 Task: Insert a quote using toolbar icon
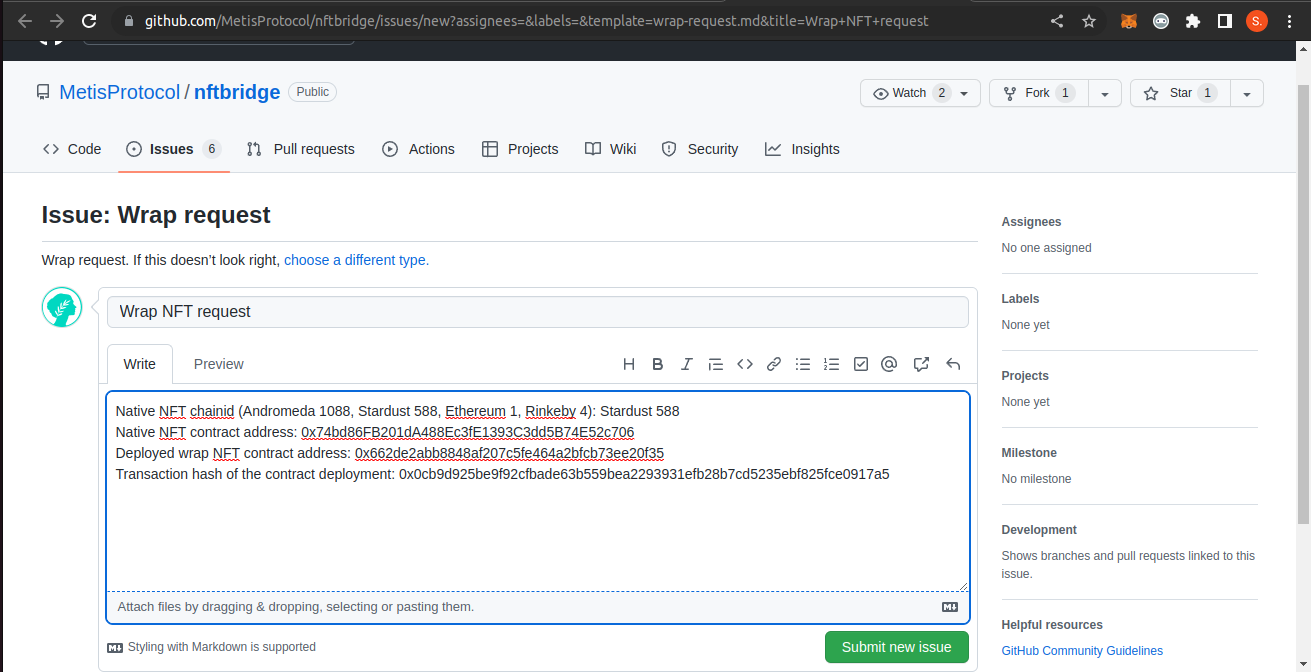[716, 364]
